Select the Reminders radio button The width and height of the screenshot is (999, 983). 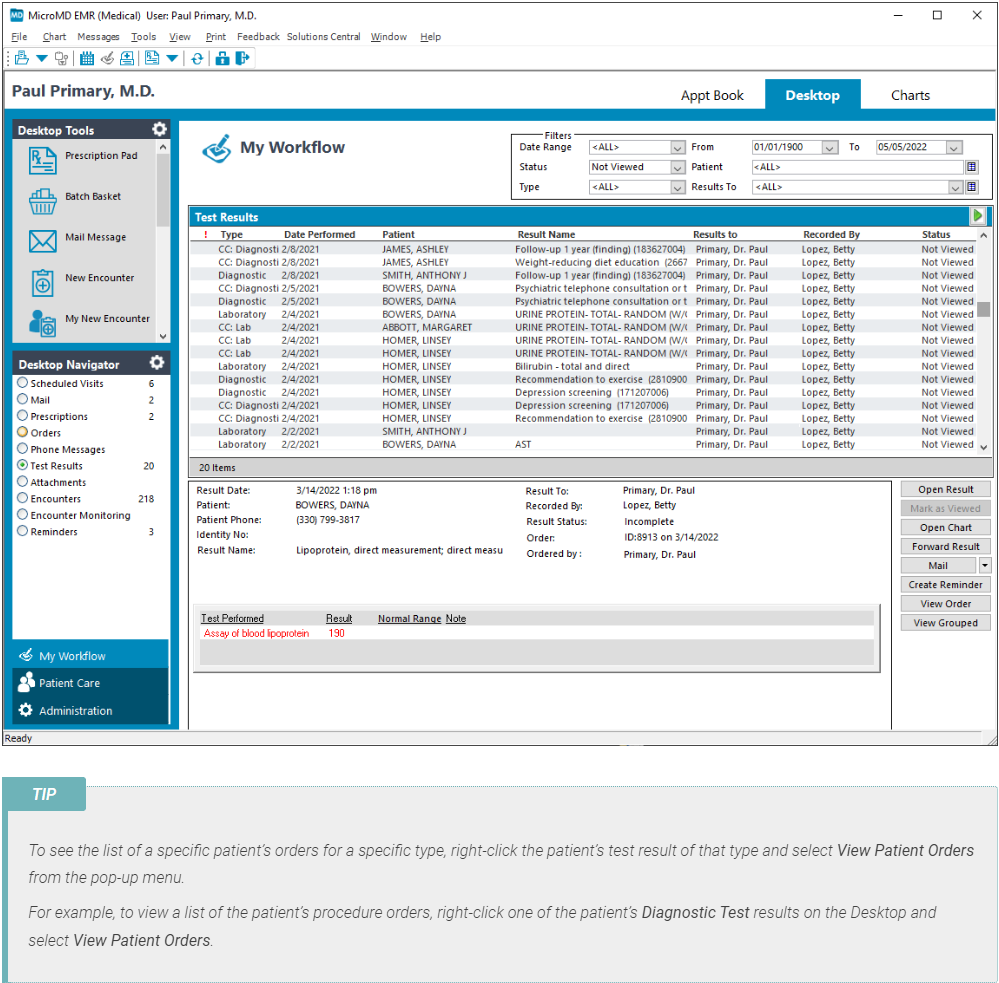click(22, 531)
